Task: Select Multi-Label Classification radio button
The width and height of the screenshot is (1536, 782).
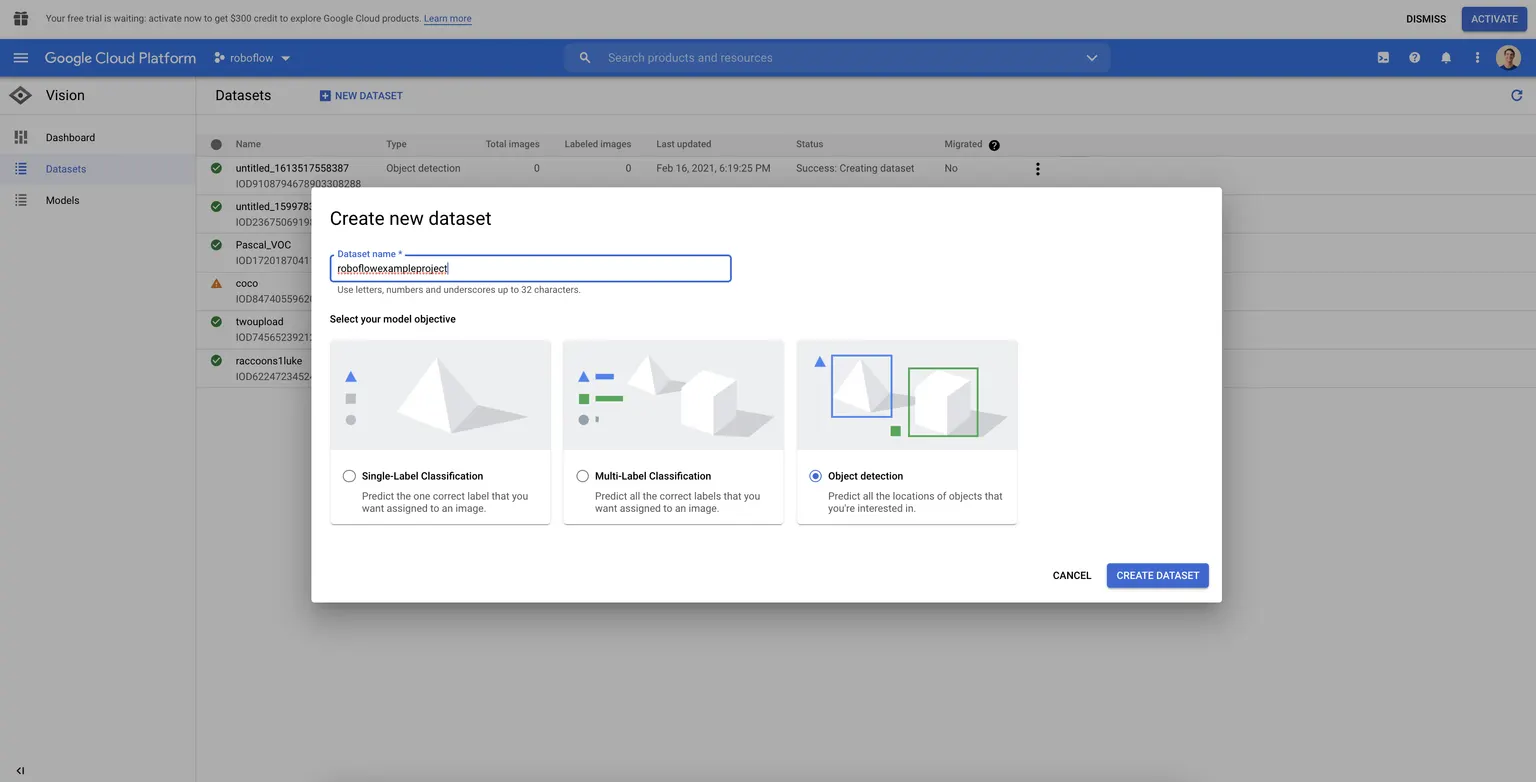Action: [582, 476]
